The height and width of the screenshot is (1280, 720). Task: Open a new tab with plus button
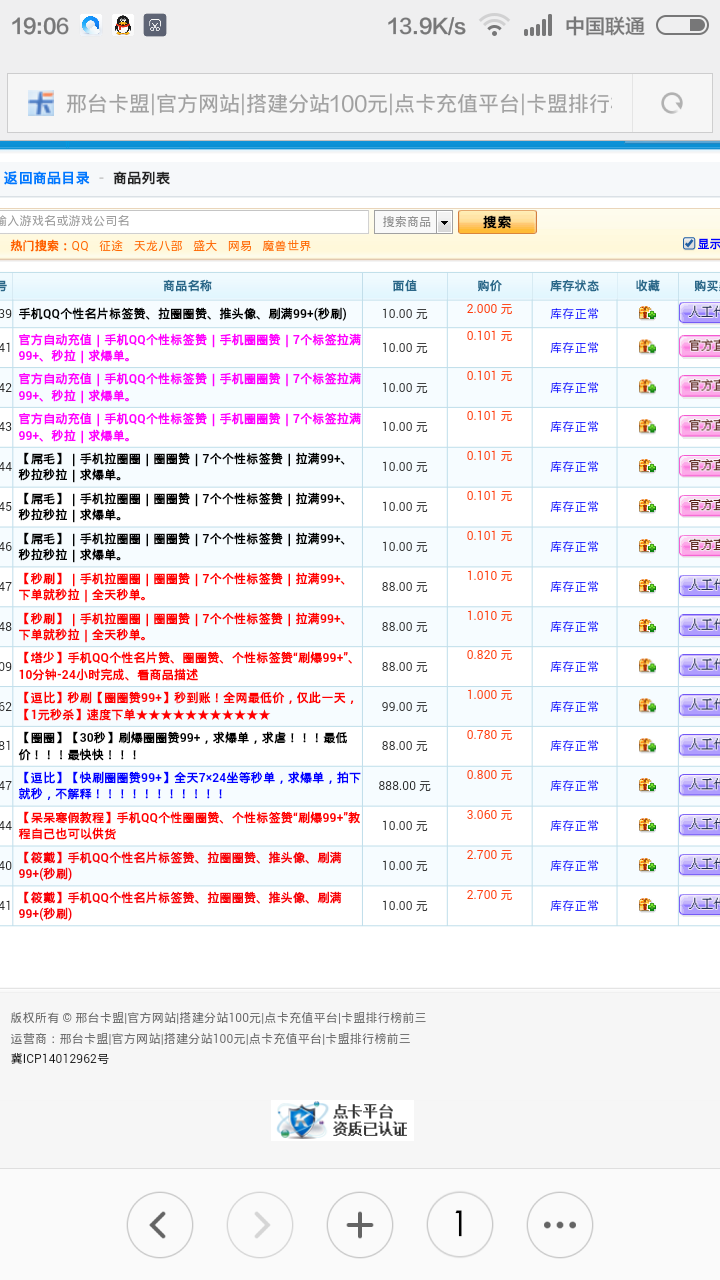(x=359, y=1225)
